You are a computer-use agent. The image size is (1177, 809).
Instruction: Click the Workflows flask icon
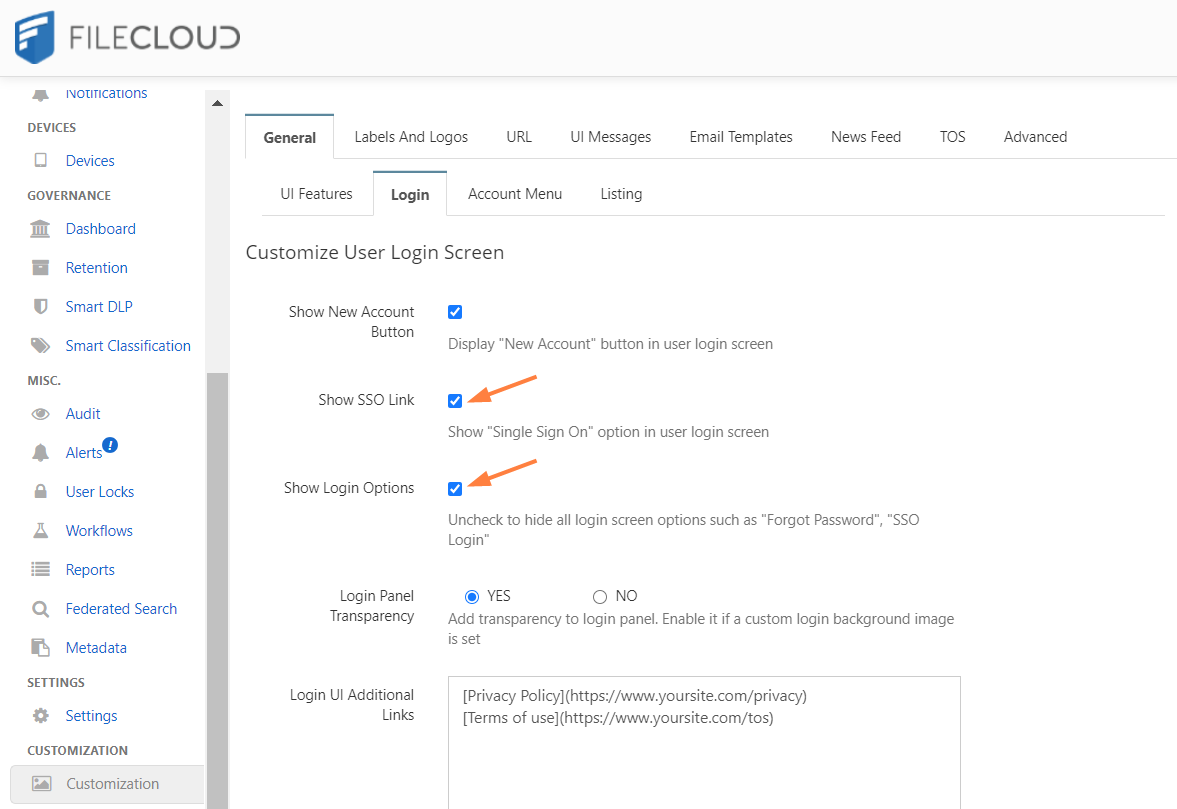click(41, 531)
